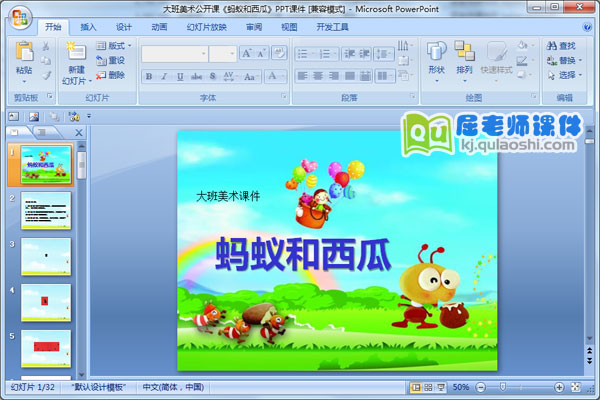Open the Select (选择) dropdown
The width and height of the screenshot is (600, 400).
564,75
